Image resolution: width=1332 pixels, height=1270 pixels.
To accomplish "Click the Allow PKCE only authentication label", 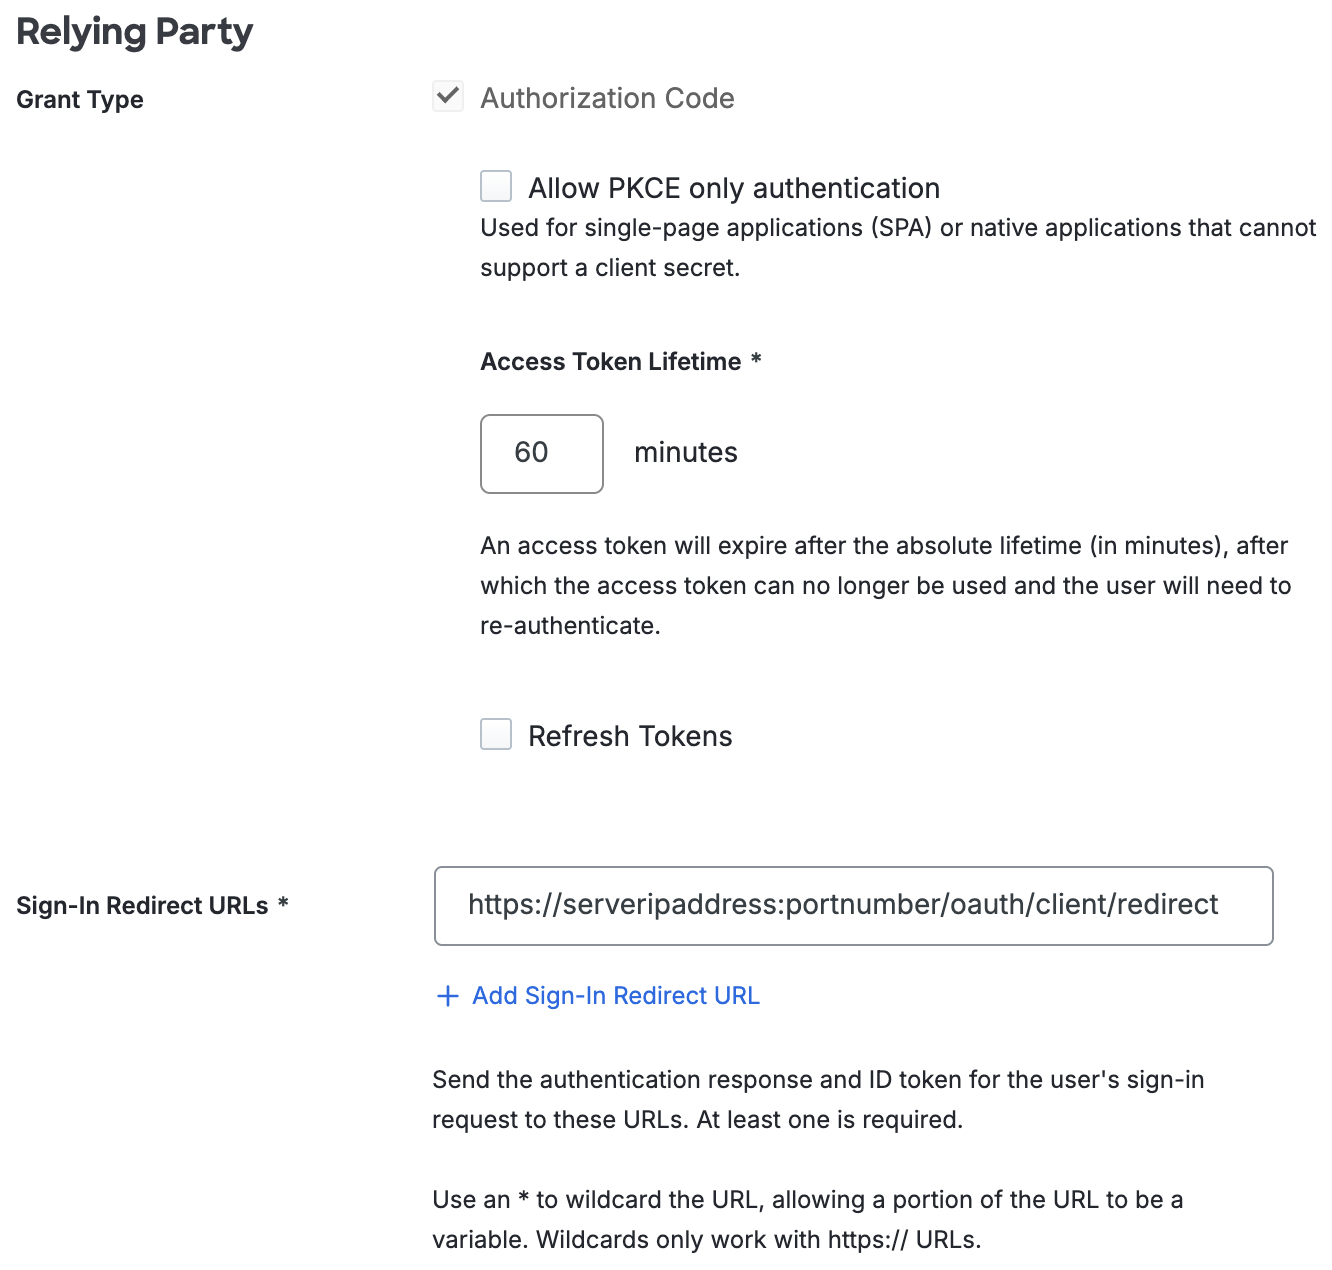I will click(x=734, y=187).
